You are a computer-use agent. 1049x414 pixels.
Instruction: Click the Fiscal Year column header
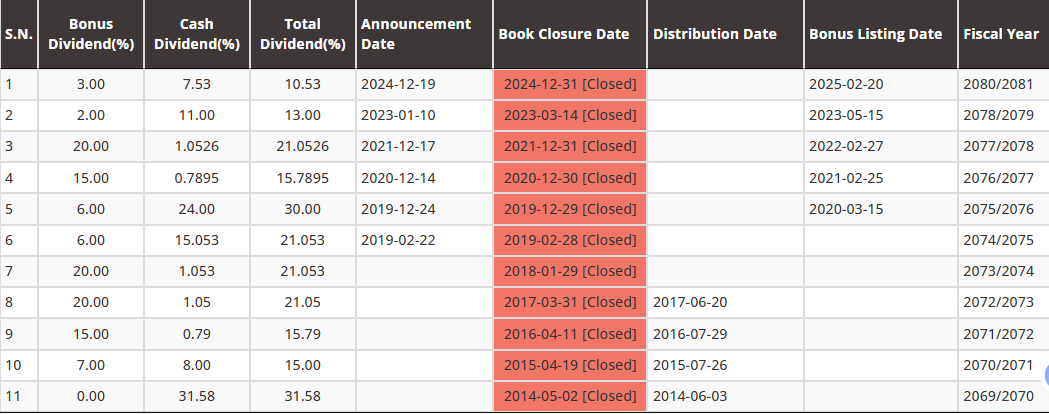click(x=1001, y=34)
